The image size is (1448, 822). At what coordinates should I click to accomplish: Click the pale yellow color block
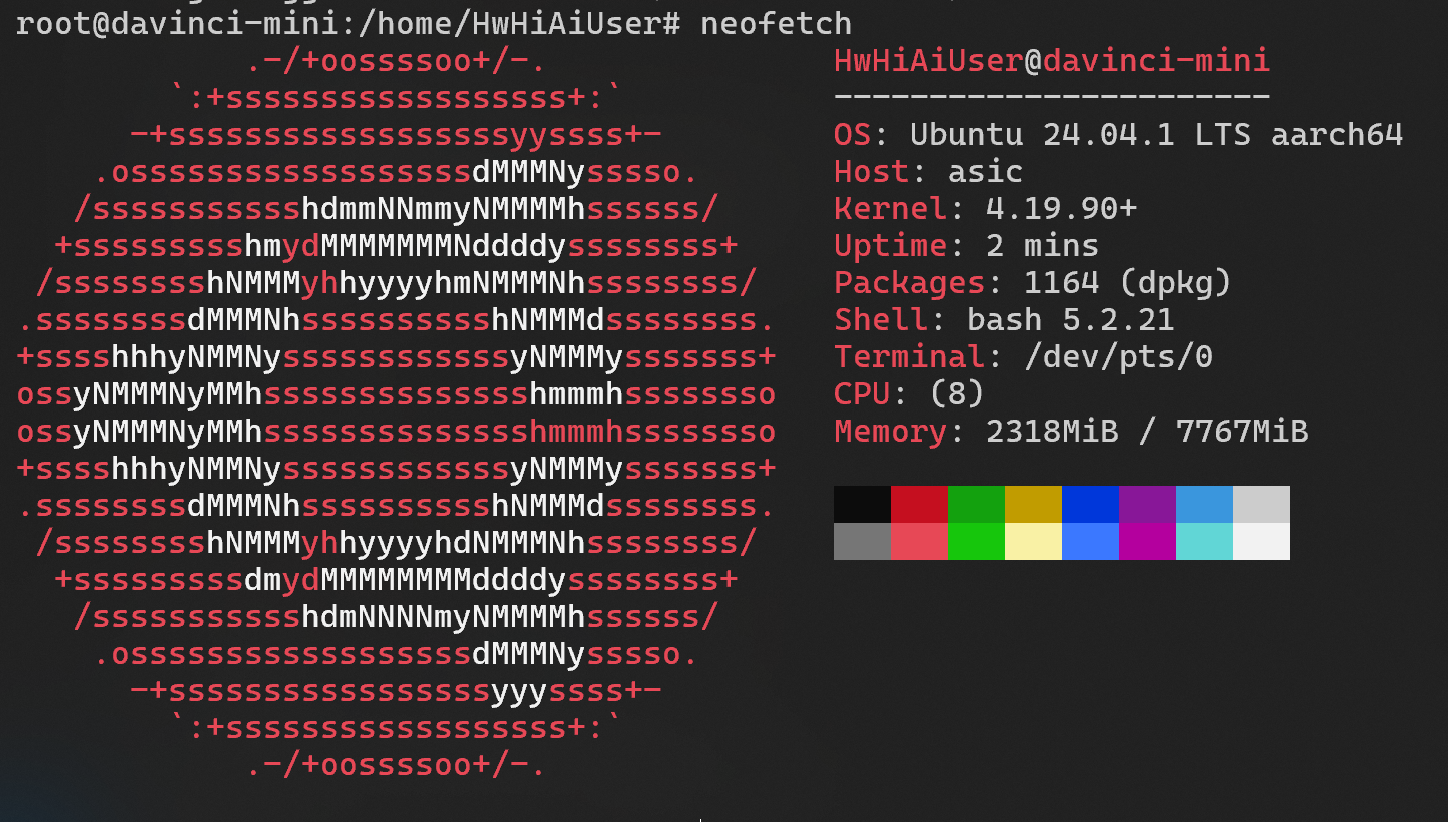(1033, 541)
